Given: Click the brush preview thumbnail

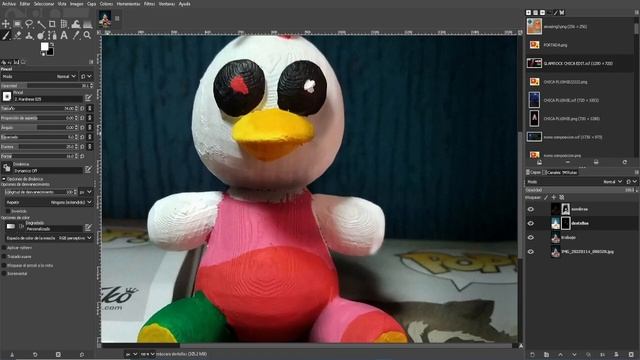Looking at the screenshot, I should (x=7, y=96).
